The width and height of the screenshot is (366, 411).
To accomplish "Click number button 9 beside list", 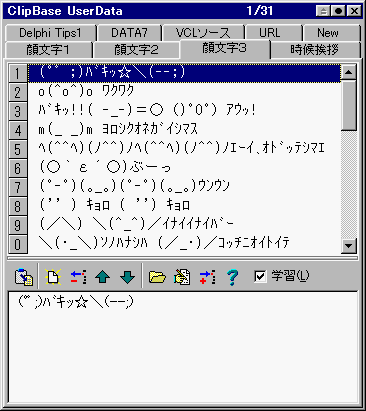I will click(x=18, y=225).
